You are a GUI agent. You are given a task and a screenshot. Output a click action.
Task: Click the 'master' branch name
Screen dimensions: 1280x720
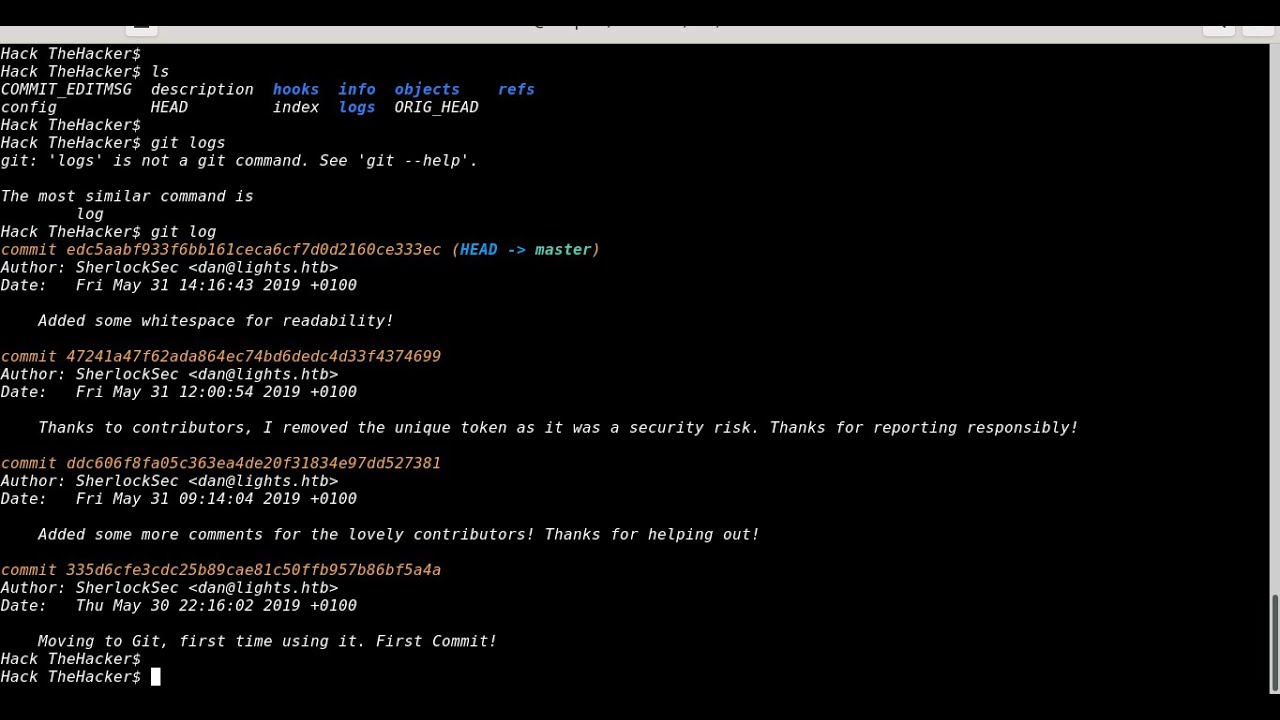[x=563, y=250]
